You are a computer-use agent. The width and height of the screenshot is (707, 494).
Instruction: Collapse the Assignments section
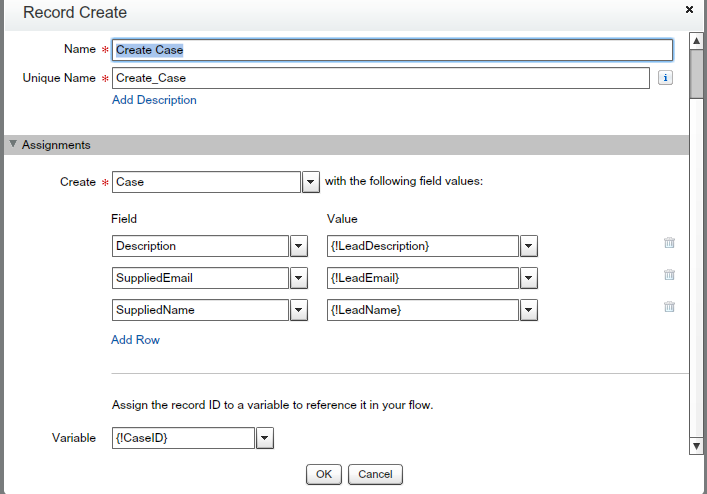click(x=13, y=145)
